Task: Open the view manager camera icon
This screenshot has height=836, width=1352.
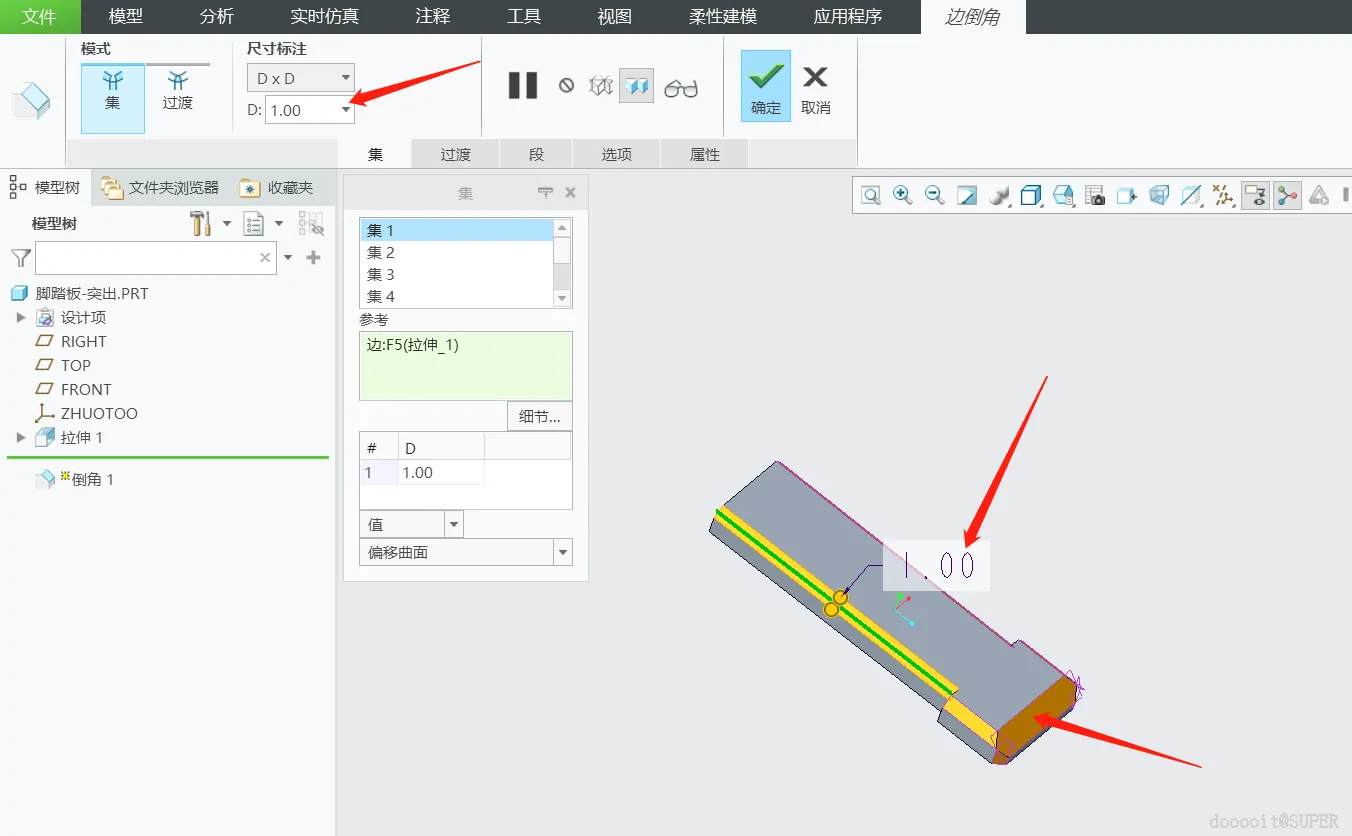Action: click(1095, 195)
